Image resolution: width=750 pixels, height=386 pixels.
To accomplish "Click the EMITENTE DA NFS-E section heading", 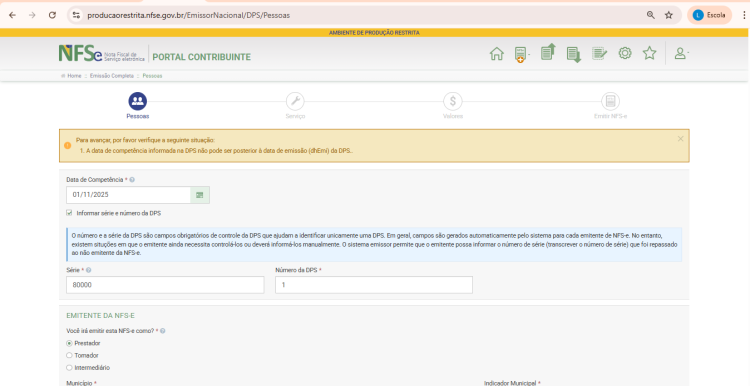I will click(x=100, y=316).
